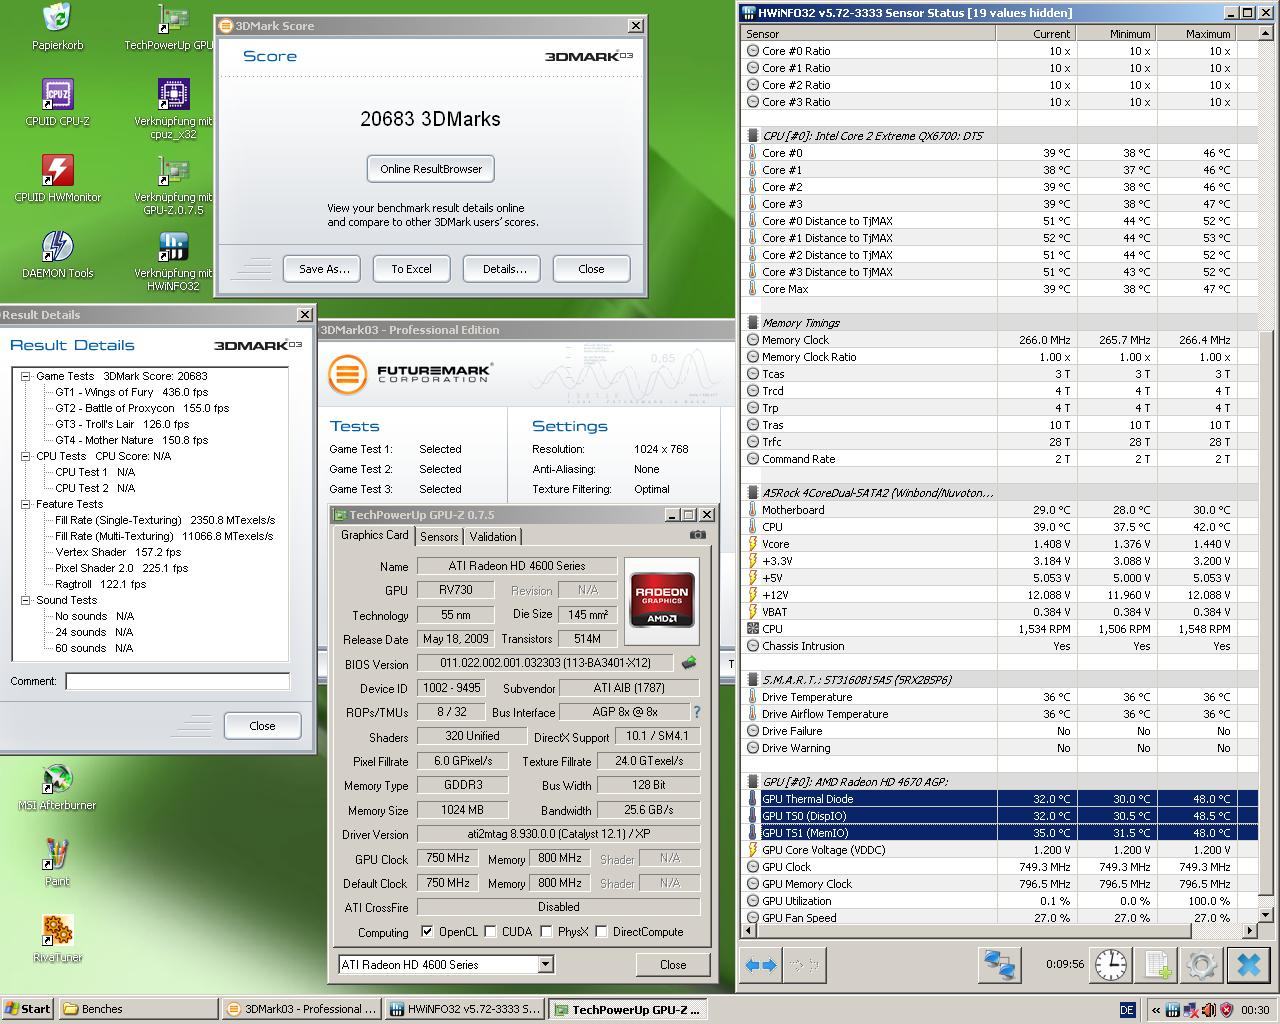Click the blue expand arrows button in HWiNFO32

761,965
